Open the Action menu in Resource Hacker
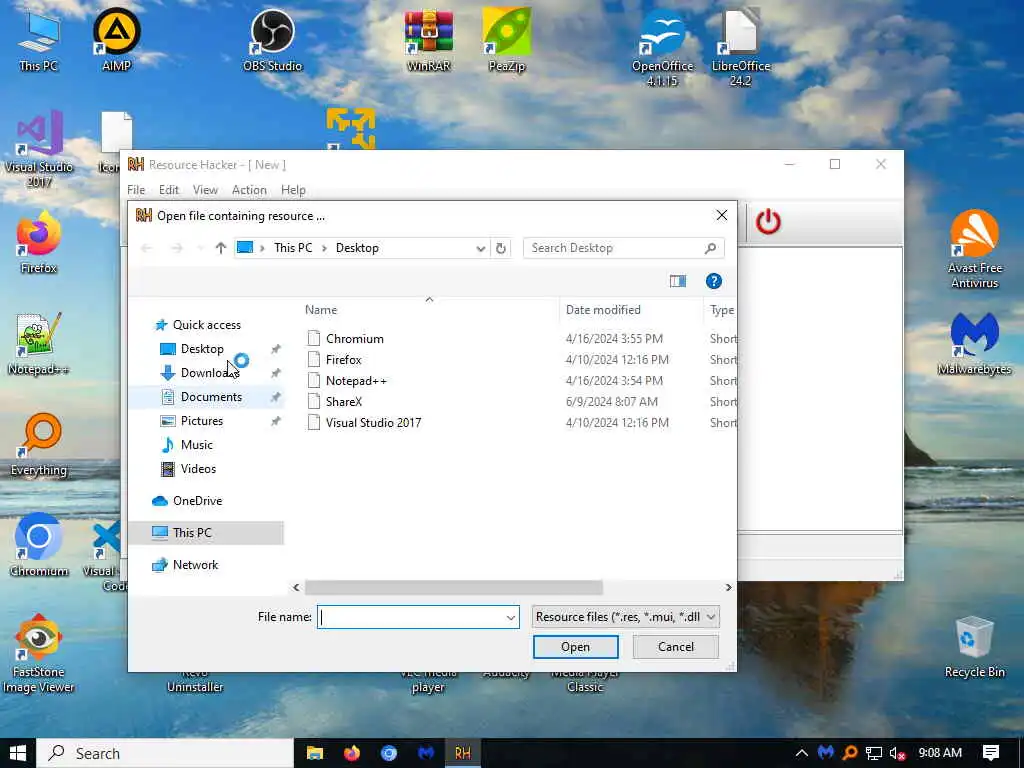 coord(249,190)
